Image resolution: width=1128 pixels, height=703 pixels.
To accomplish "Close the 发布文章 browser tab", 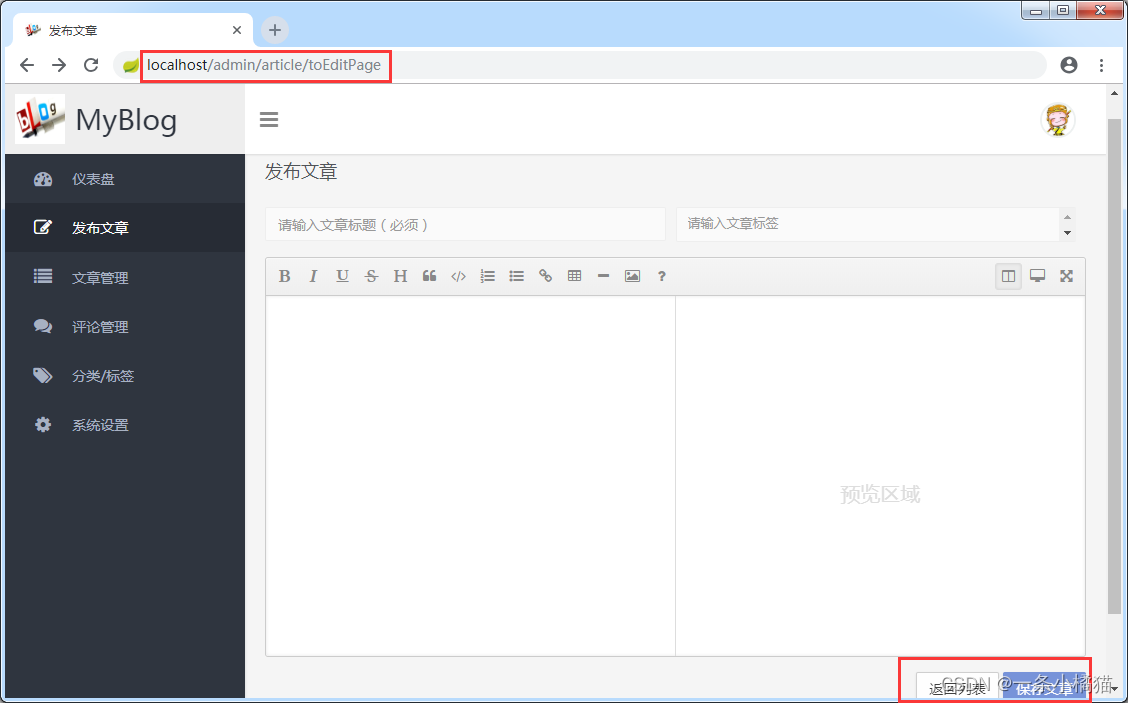I will 237,30.
